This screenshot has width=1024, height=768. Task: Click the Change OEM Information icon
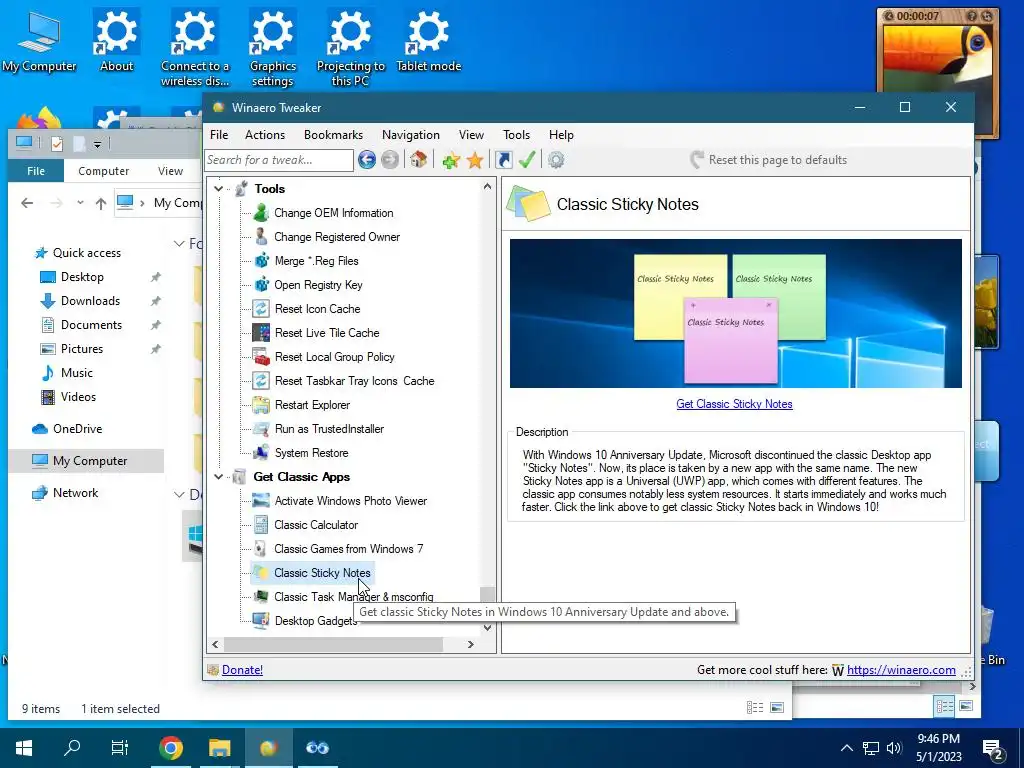point(261,213)
